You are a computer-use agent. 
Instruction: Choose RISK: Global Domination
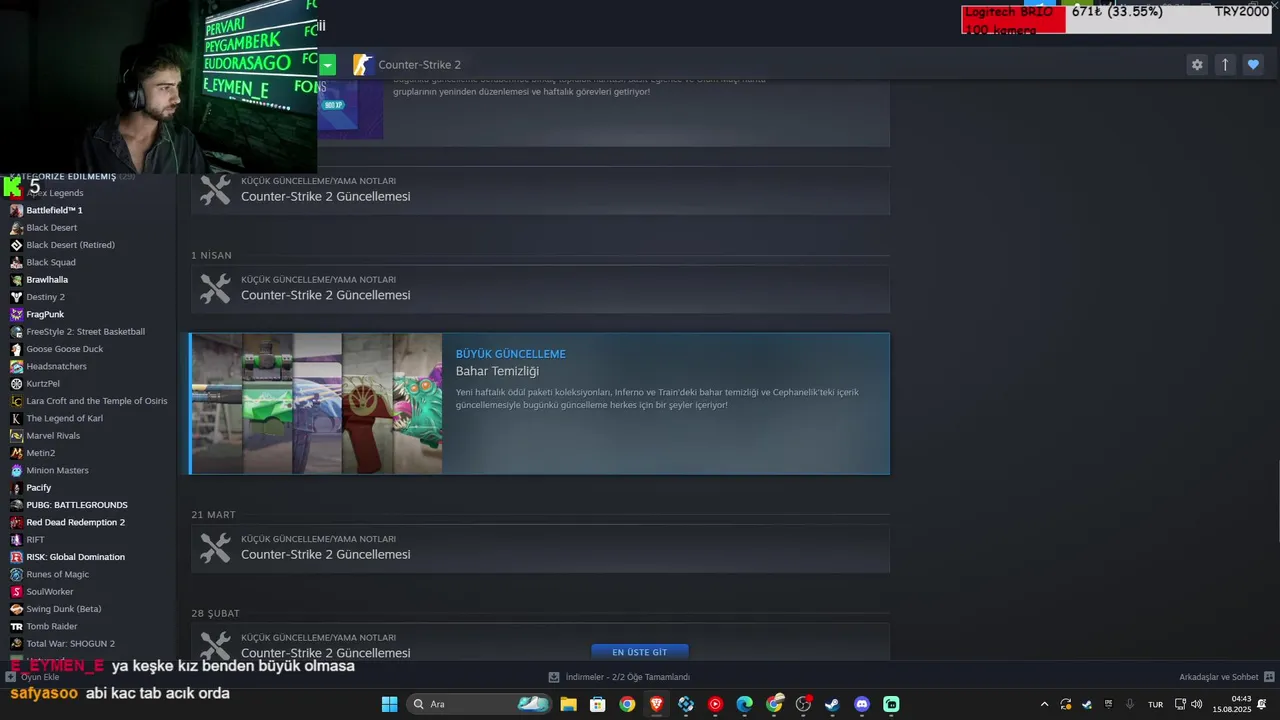[x=75, y=557]
